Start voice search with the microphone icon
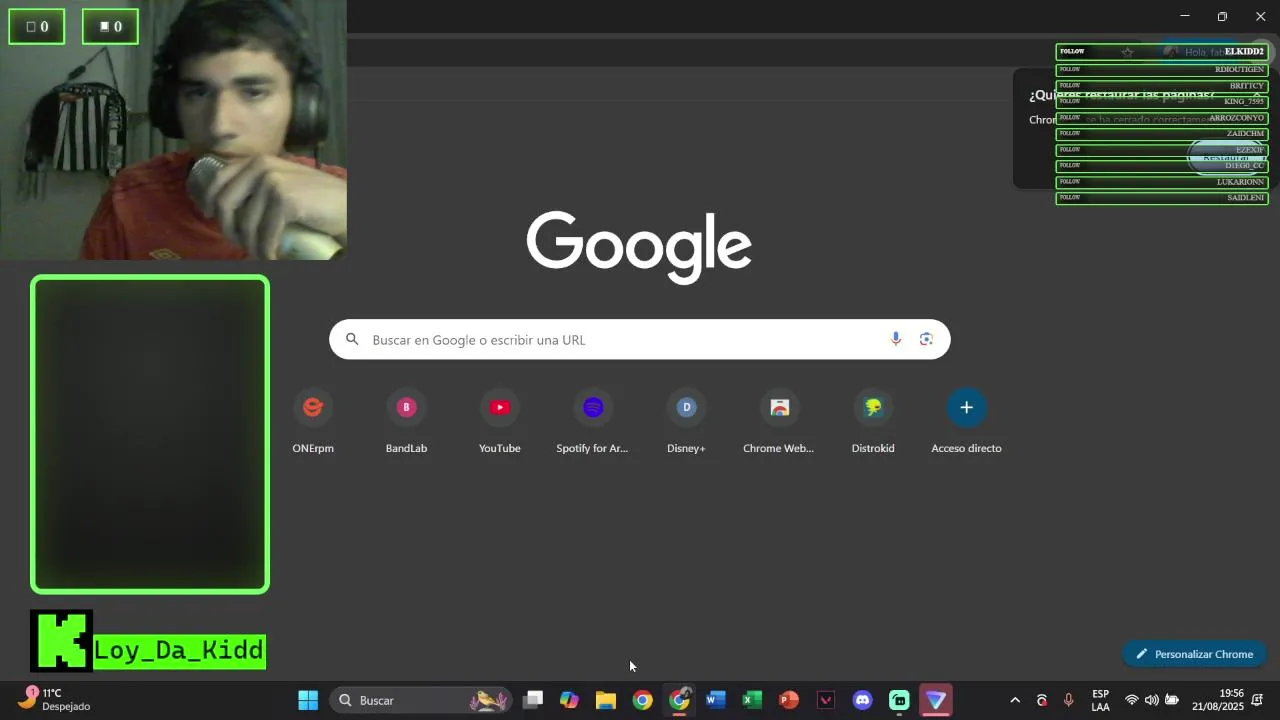This screenshot has height=720, width=1280. [x=896, y=339]
